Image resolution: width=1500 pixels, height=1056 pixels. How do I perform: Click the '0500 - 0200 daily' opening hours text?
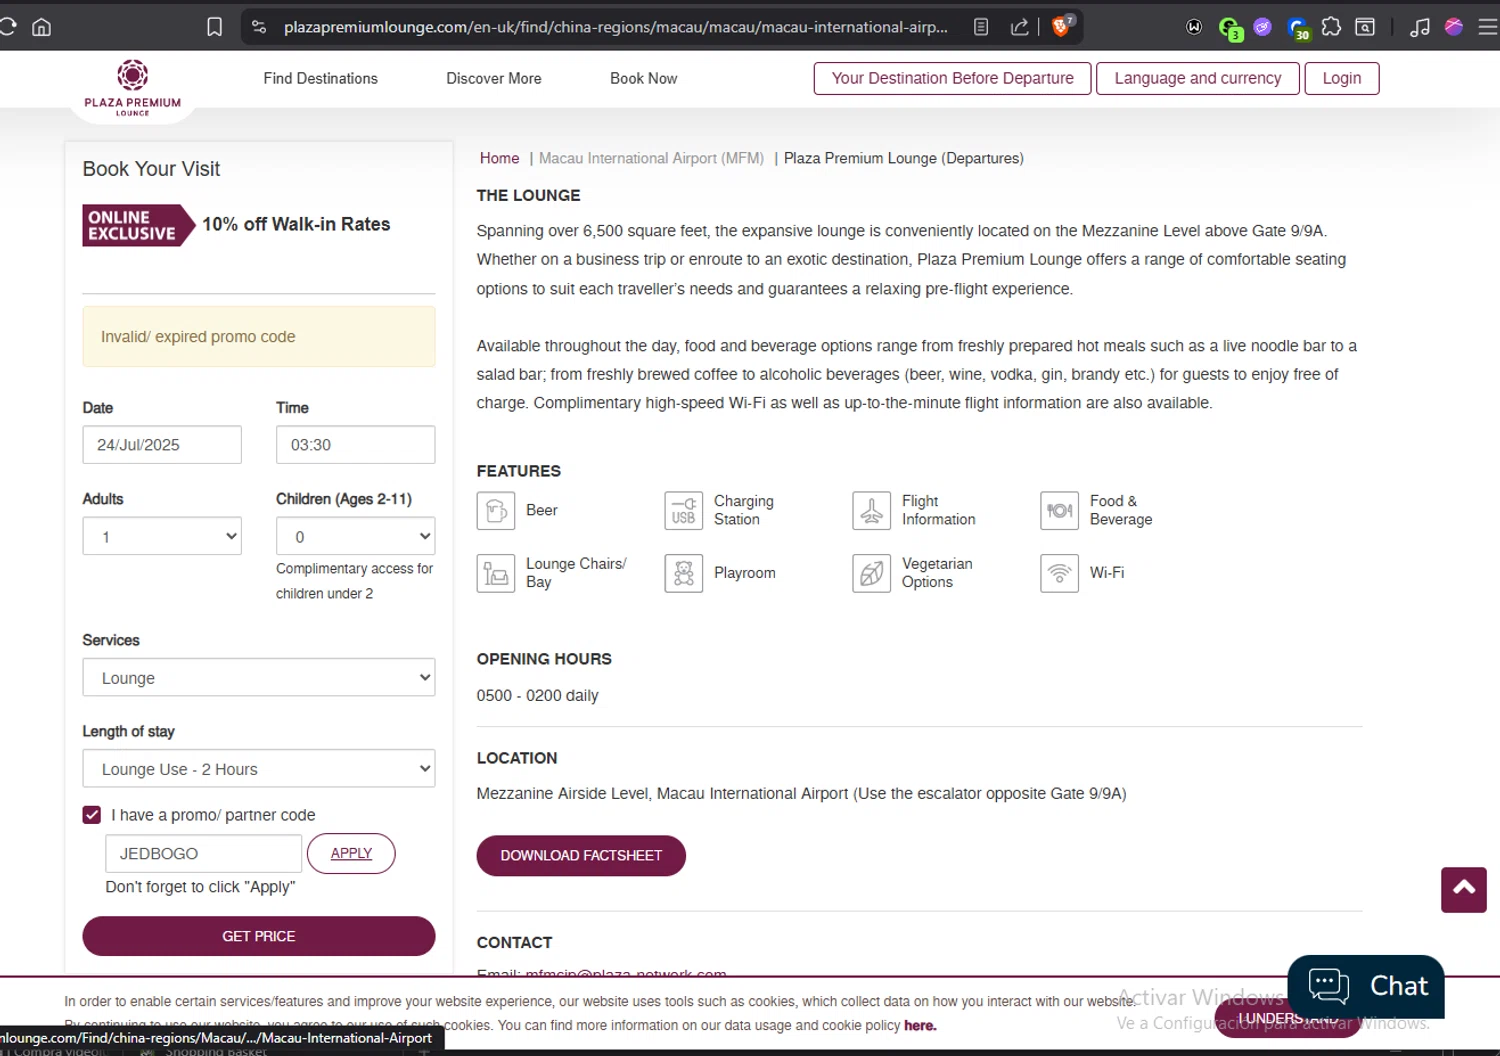pyautogui.click(x=537, y=696)
